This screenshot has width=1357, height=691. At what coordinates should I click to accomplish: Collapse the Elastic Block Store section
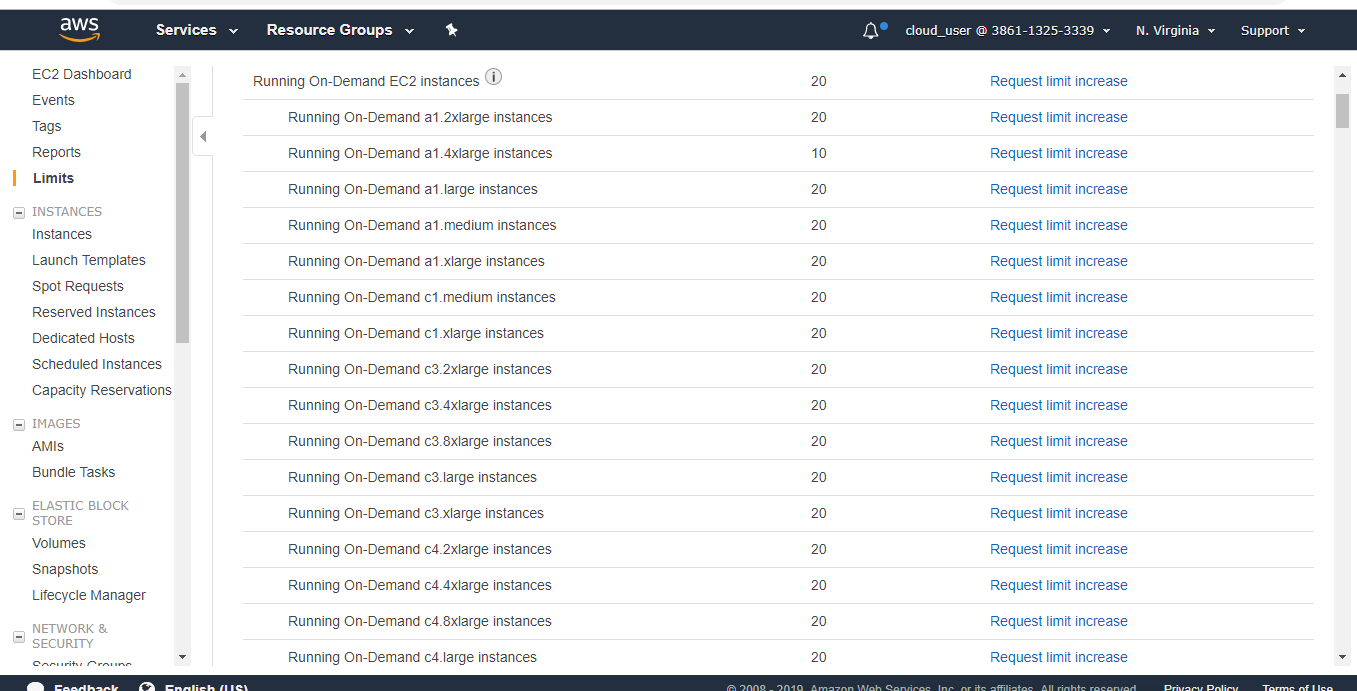[x=18, y=513]
